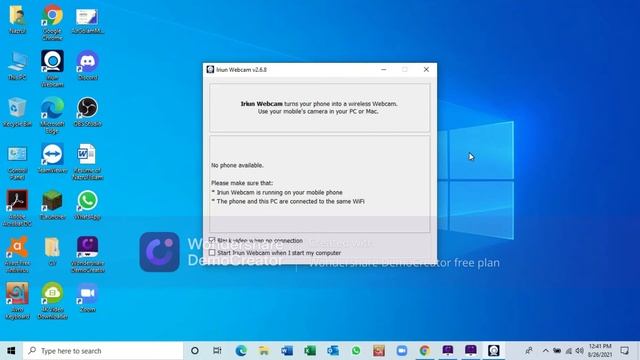Viewport: 640px width, 360px height.
Task: Select the Zoom desktop shortcut
Action: (87, 298)
